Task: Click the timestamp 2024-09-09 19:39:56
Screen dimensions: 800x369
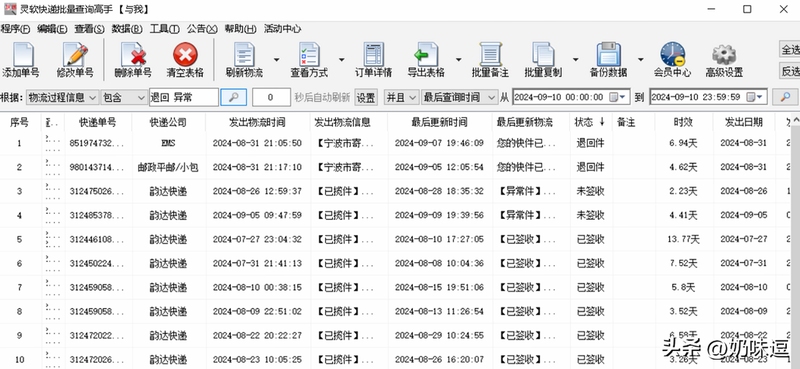Action: (x=439, y=215)
